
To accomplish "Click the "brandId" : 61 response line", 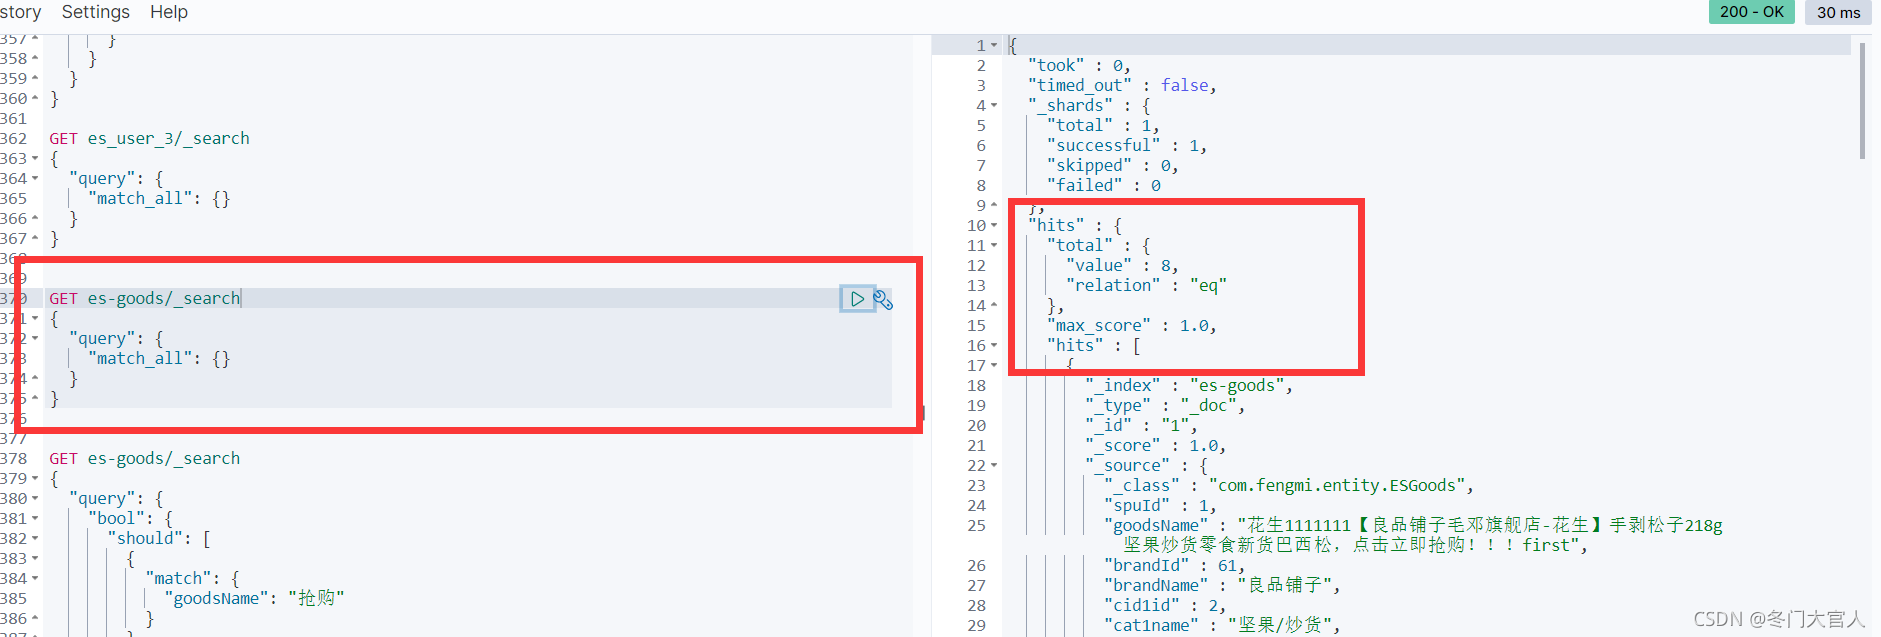I will click(x=1175, y=565).
